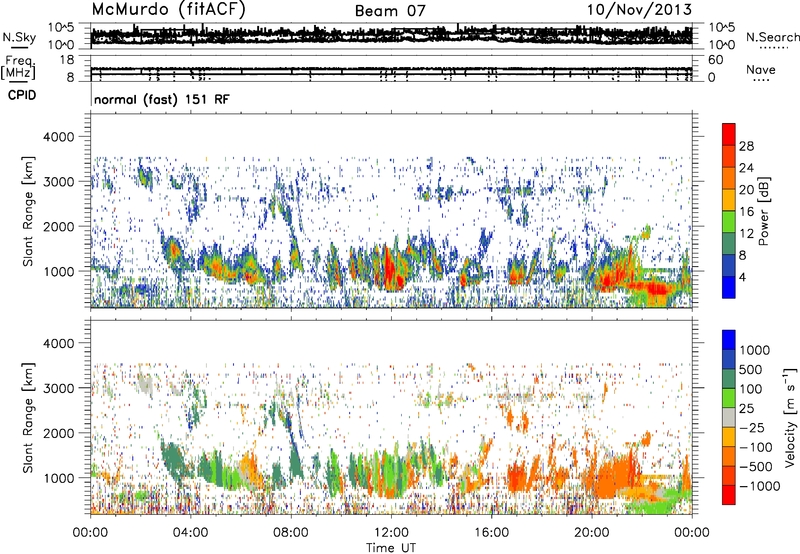Image resolution: width=800 pixels, height=554 pixels.
Task: Click the 'Beam 07' label
Action: click(390, 11)
